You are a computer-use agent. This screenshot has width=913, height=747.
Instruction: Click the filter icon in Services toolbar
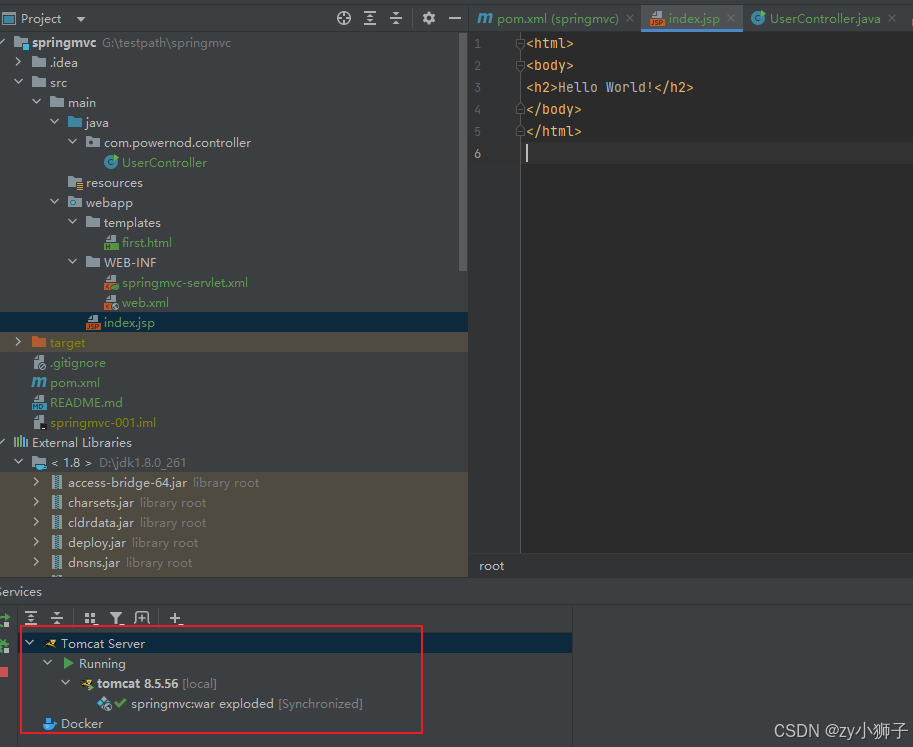click(x=117, y=617)
